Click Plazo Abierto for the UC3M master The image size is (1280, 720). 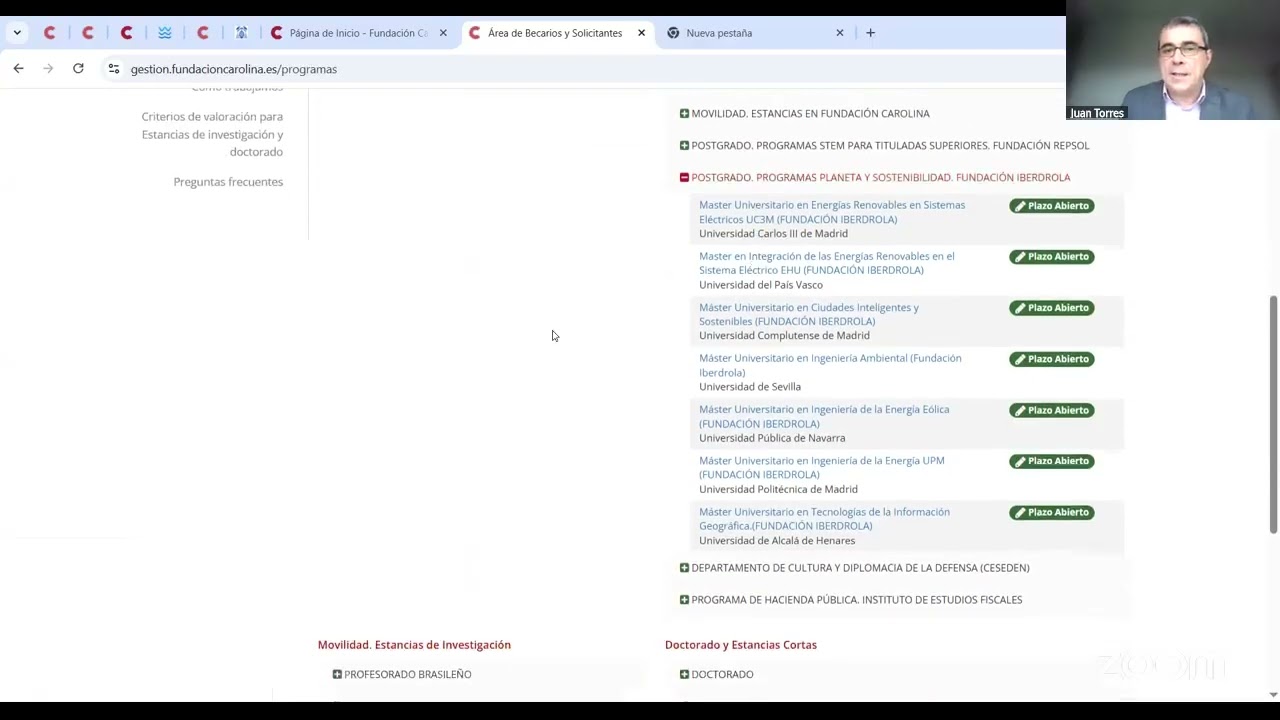(x=1052, y=206)
